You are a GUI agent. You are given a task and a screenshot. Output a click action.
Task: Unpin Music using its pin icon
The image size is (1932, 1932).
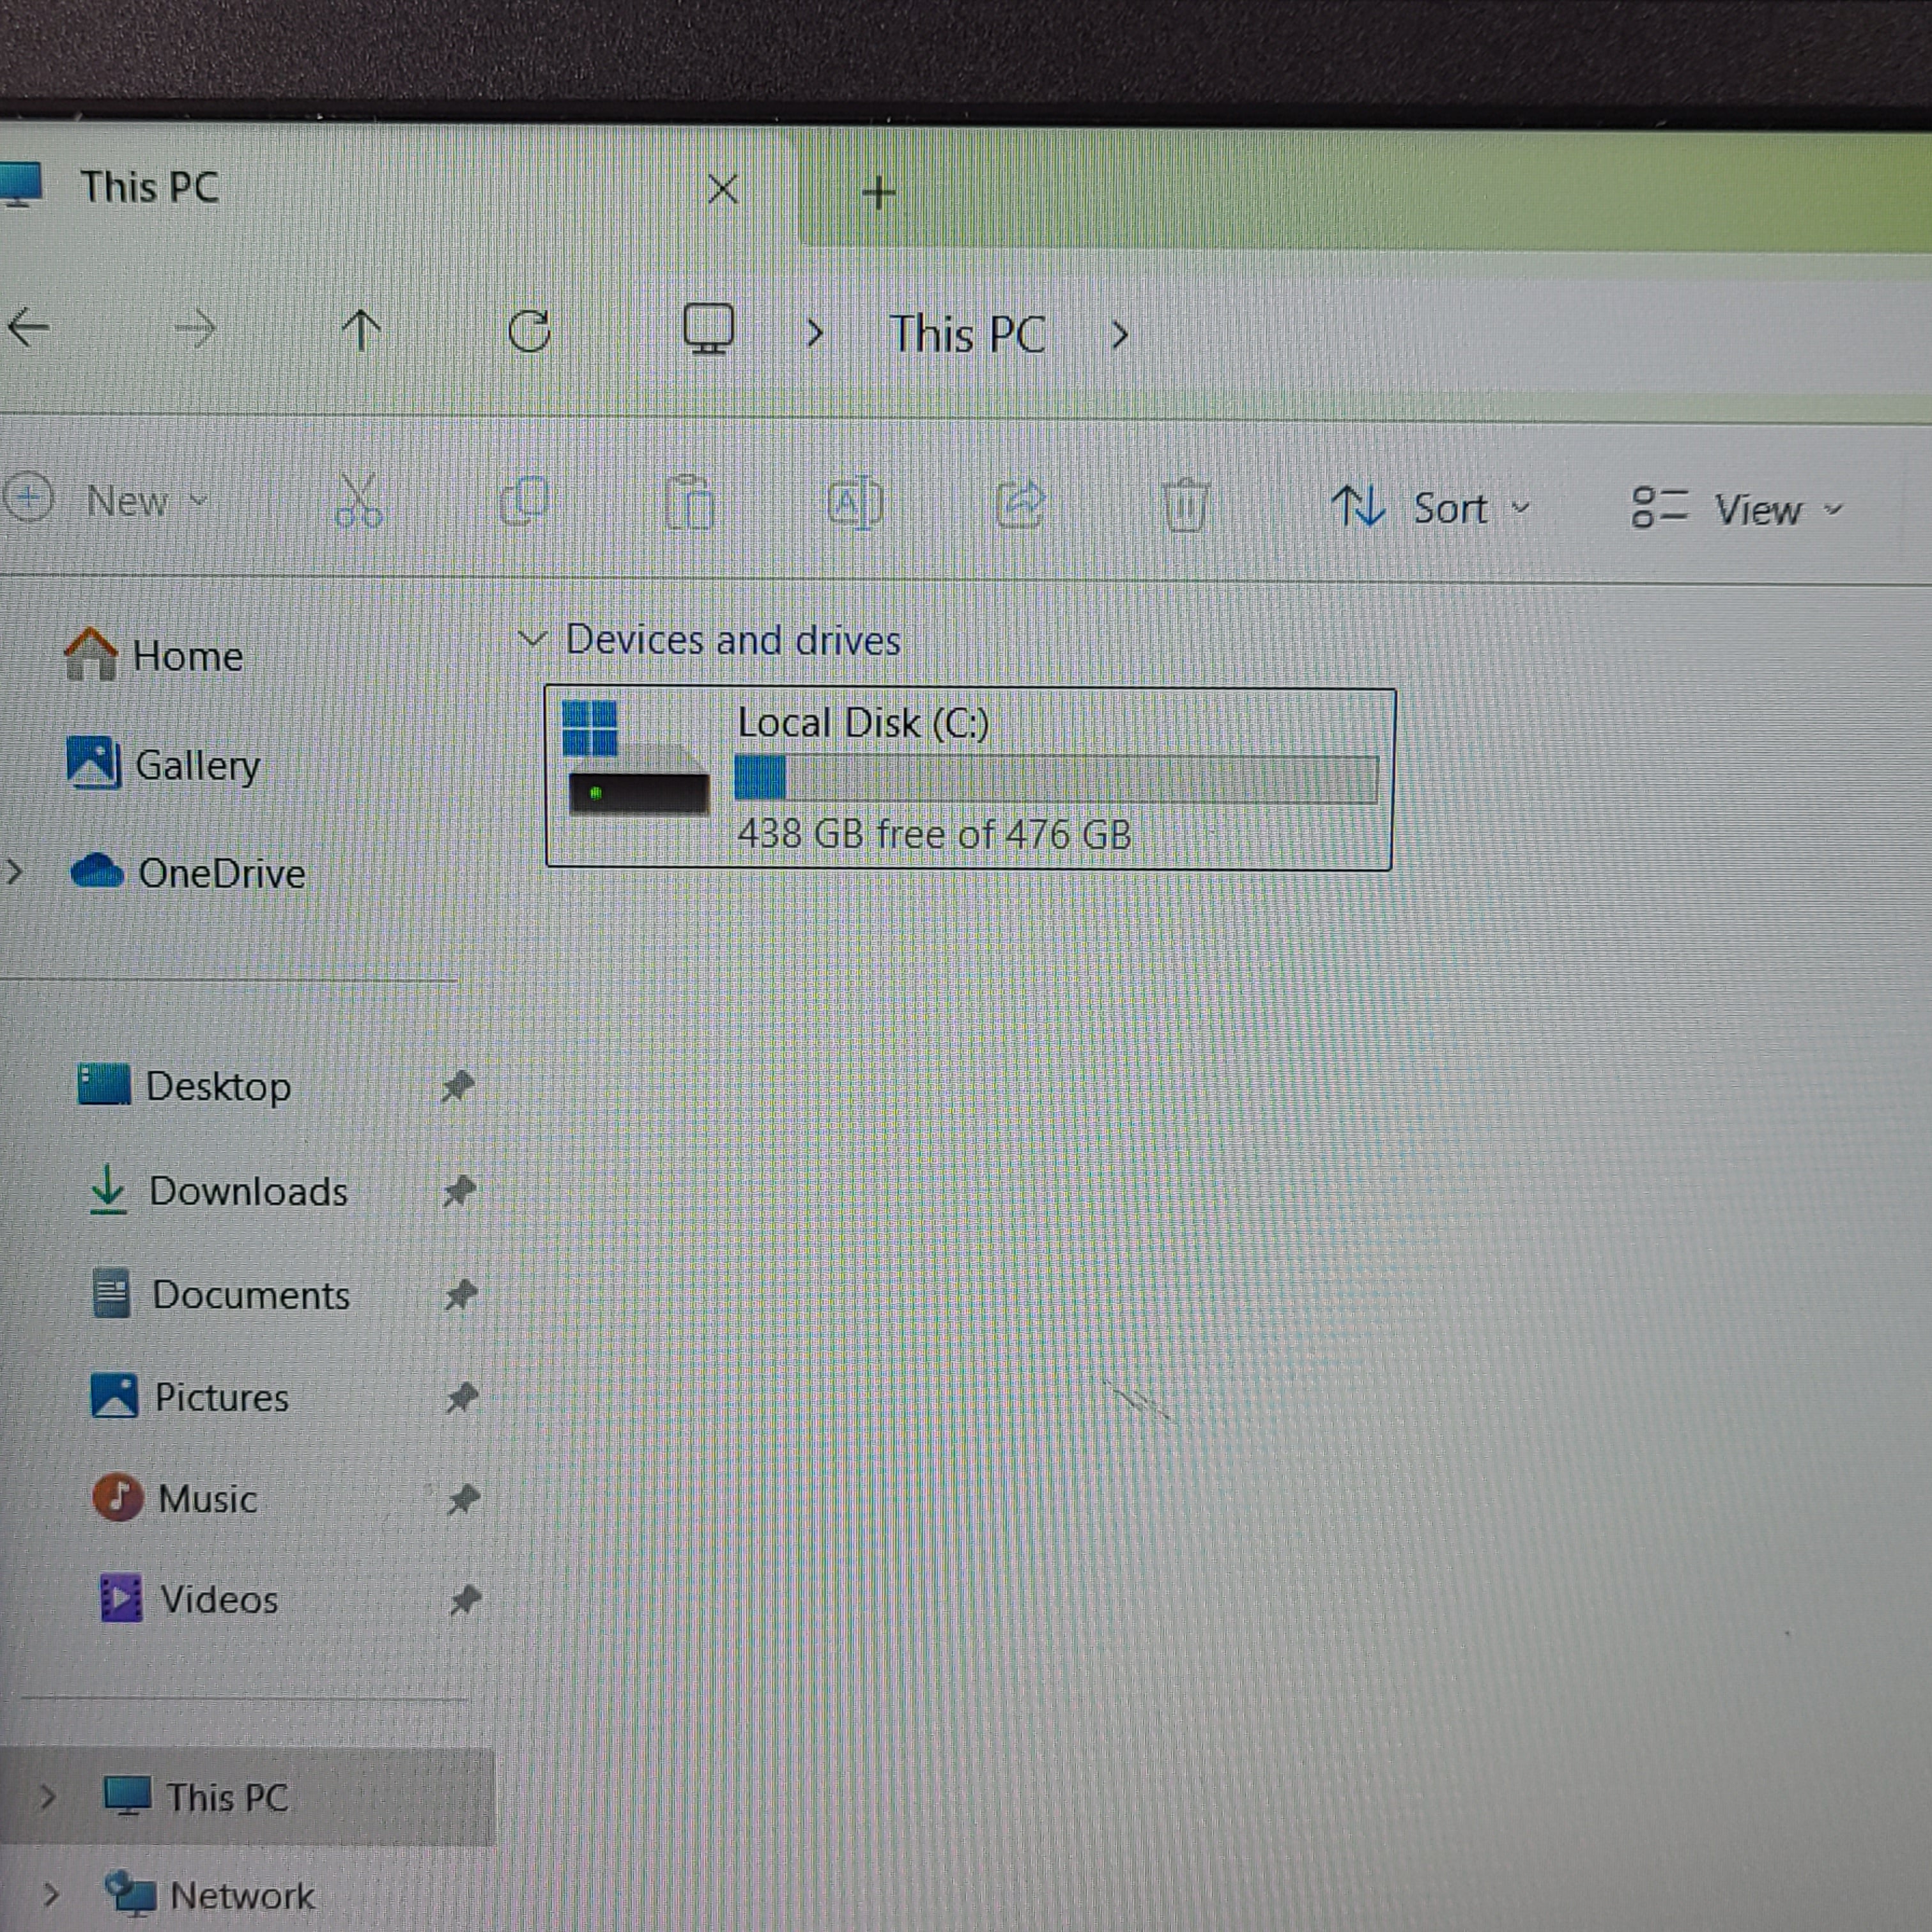(463, 1499)
